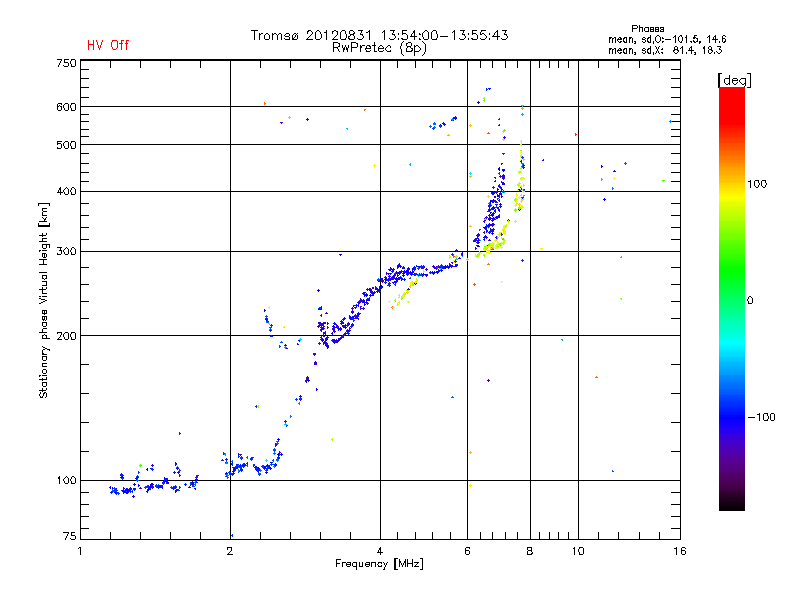
Task: Click the y-axis tick label '600'
Action: point(66,107)
